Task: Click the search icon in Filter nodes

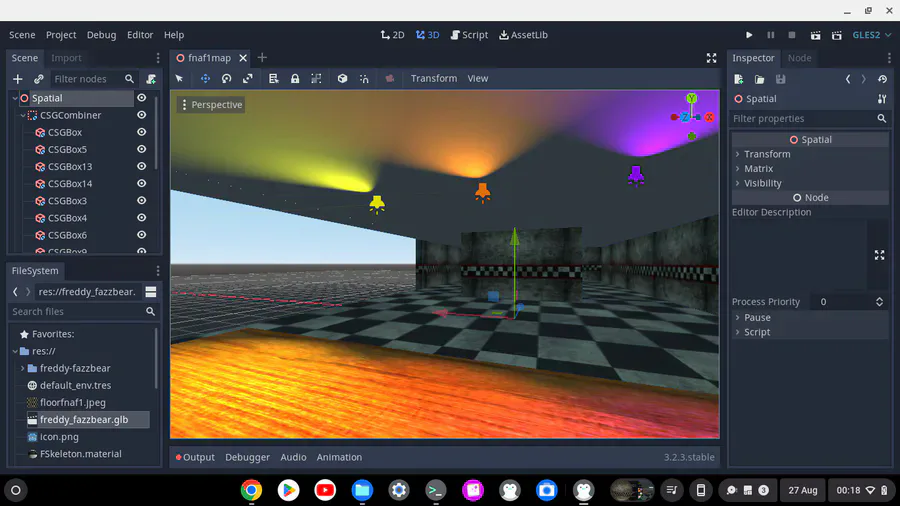Action: (x=129, y=79)
